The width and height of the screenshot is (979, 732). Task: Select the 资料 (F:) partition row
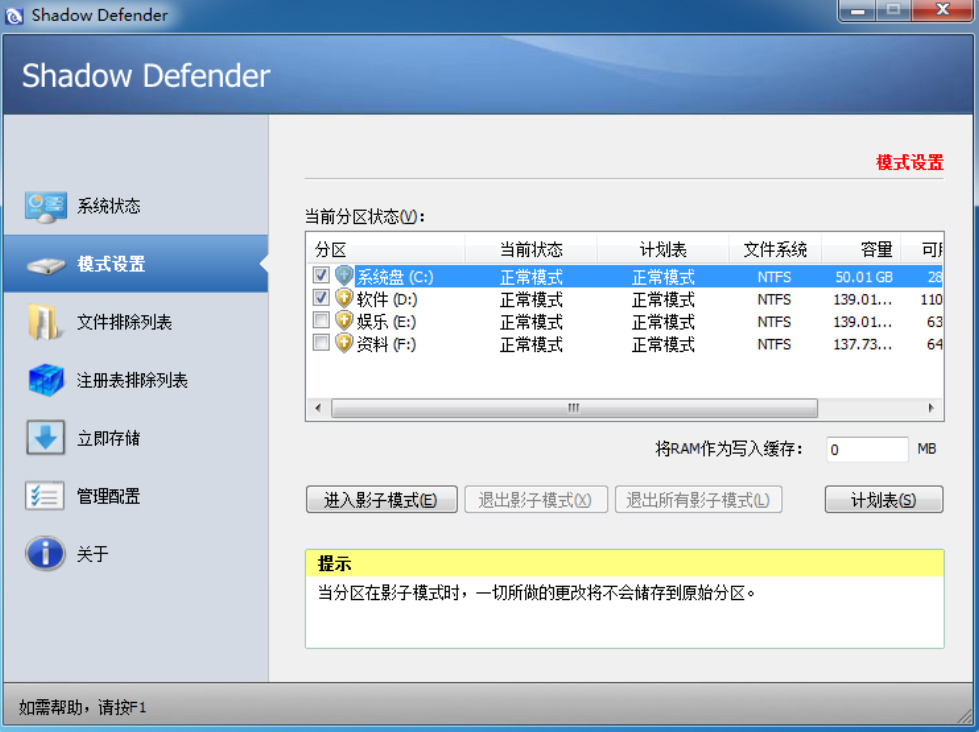(624, 344)
